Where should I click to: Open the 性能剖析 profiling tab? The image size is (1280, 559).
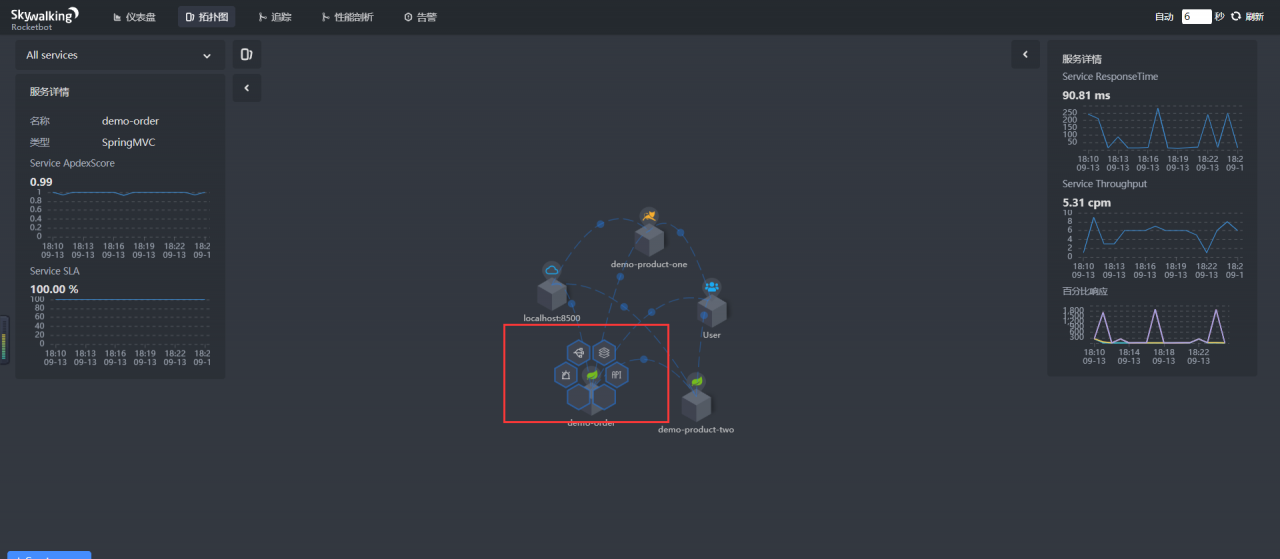347,17
